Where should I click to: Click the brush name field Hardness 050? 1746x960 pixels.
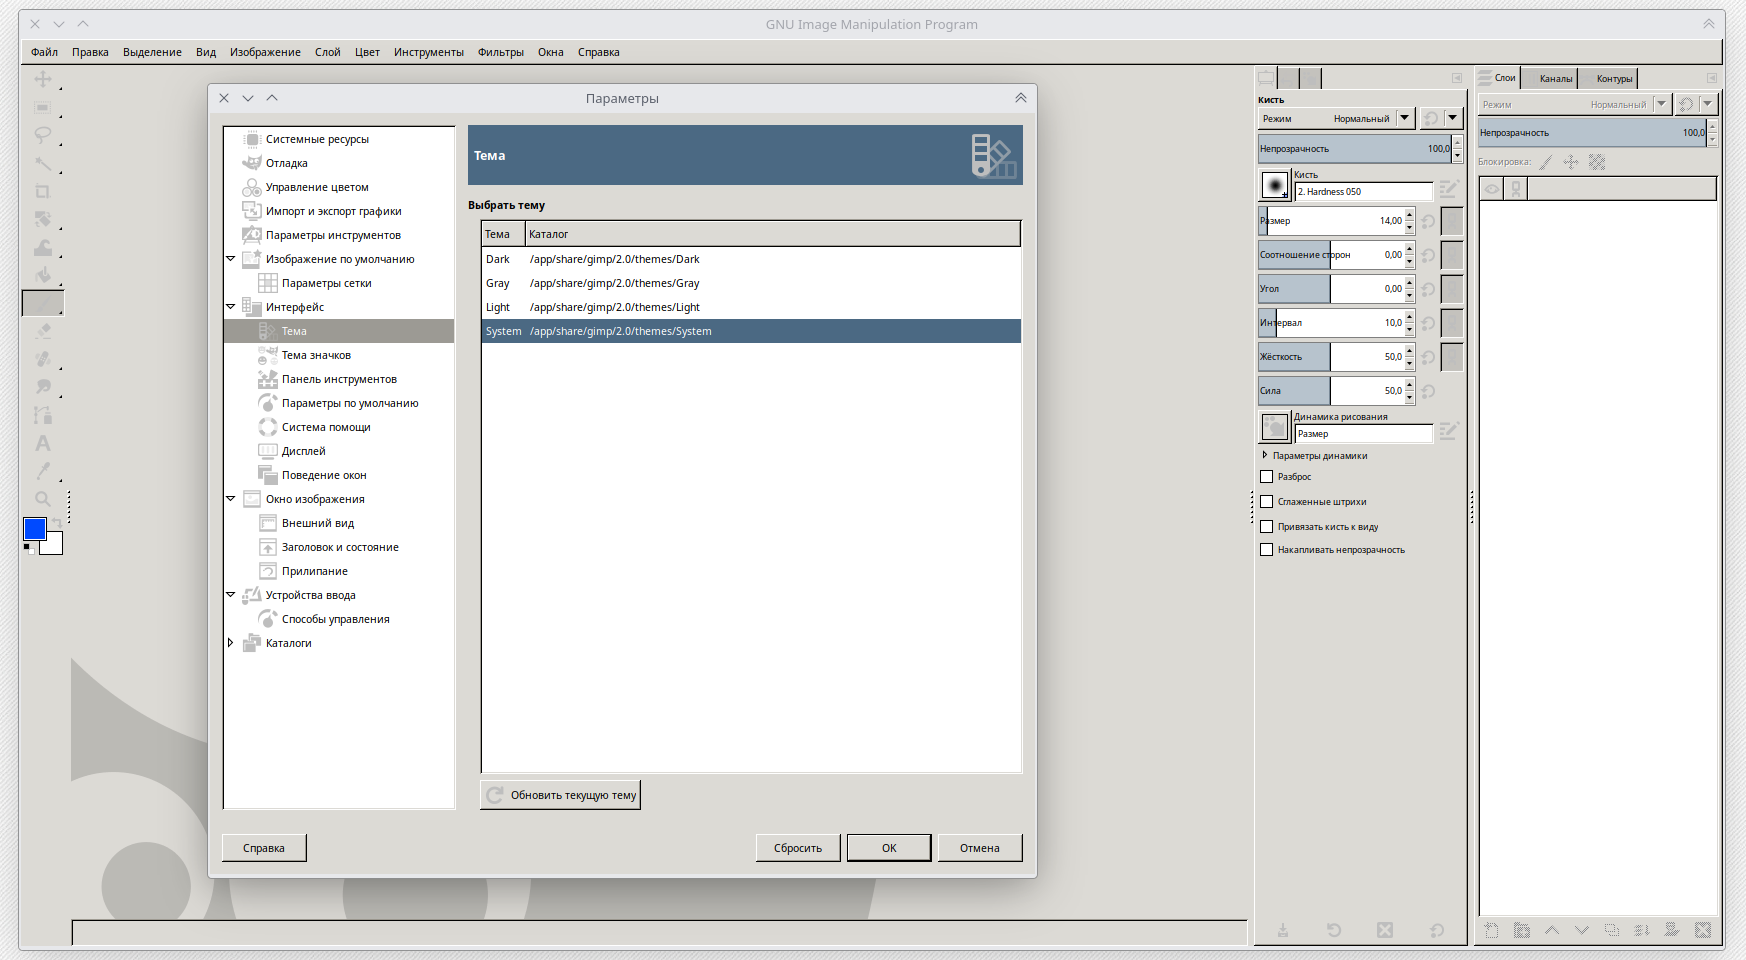(1364, 192)
